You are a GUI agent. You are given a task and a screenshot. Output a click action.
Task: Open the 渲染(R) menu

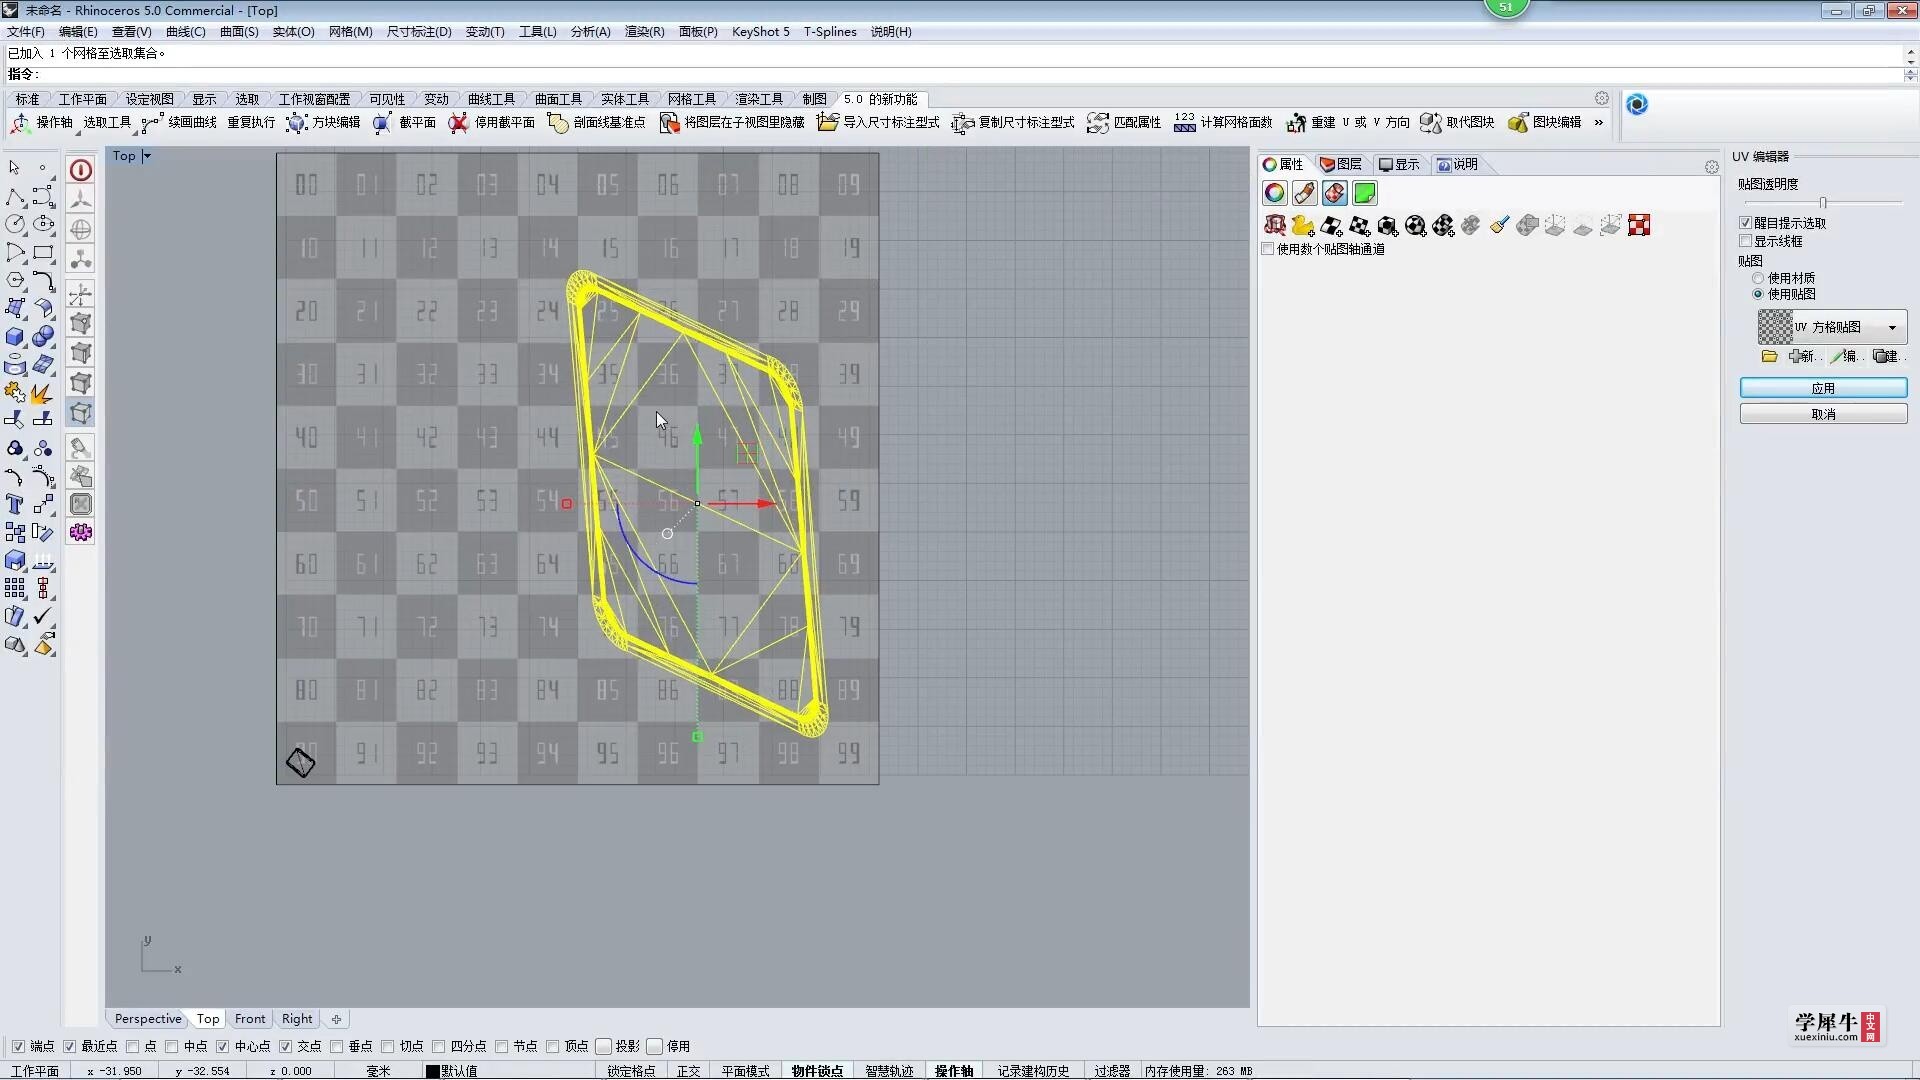644,31
